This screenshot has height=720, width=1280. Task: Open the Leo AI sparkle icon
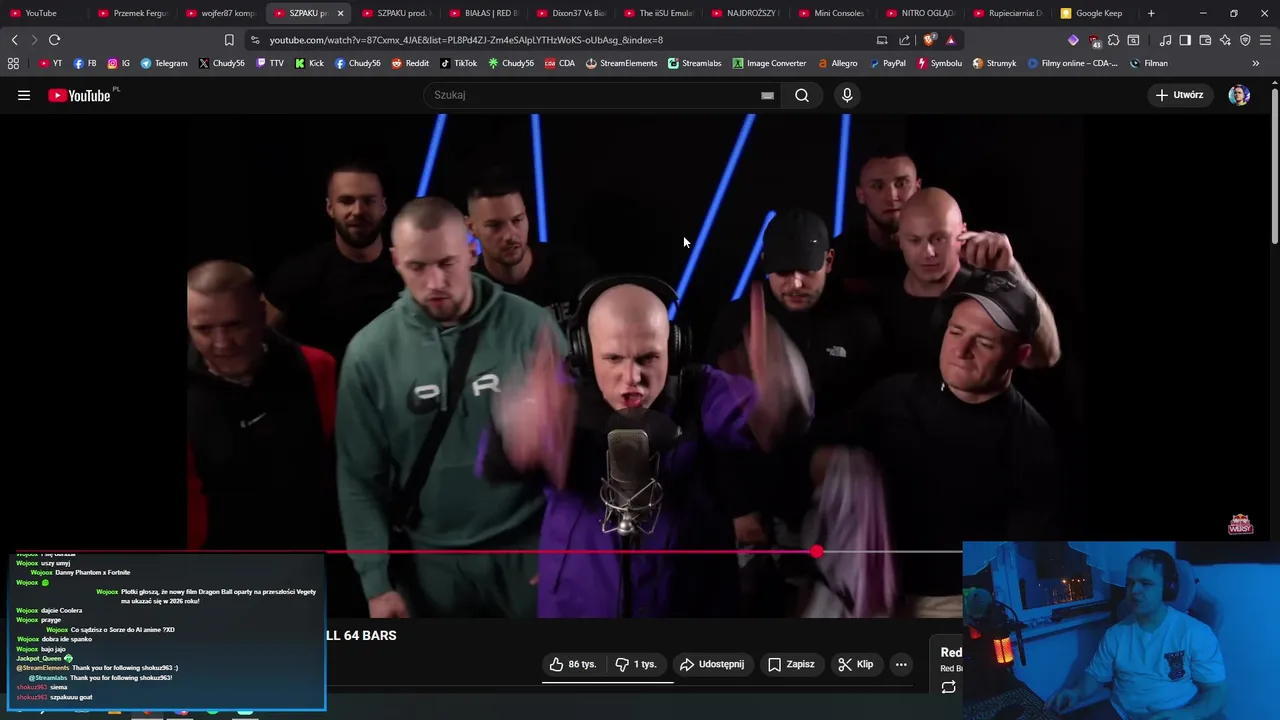[1225, 40]
